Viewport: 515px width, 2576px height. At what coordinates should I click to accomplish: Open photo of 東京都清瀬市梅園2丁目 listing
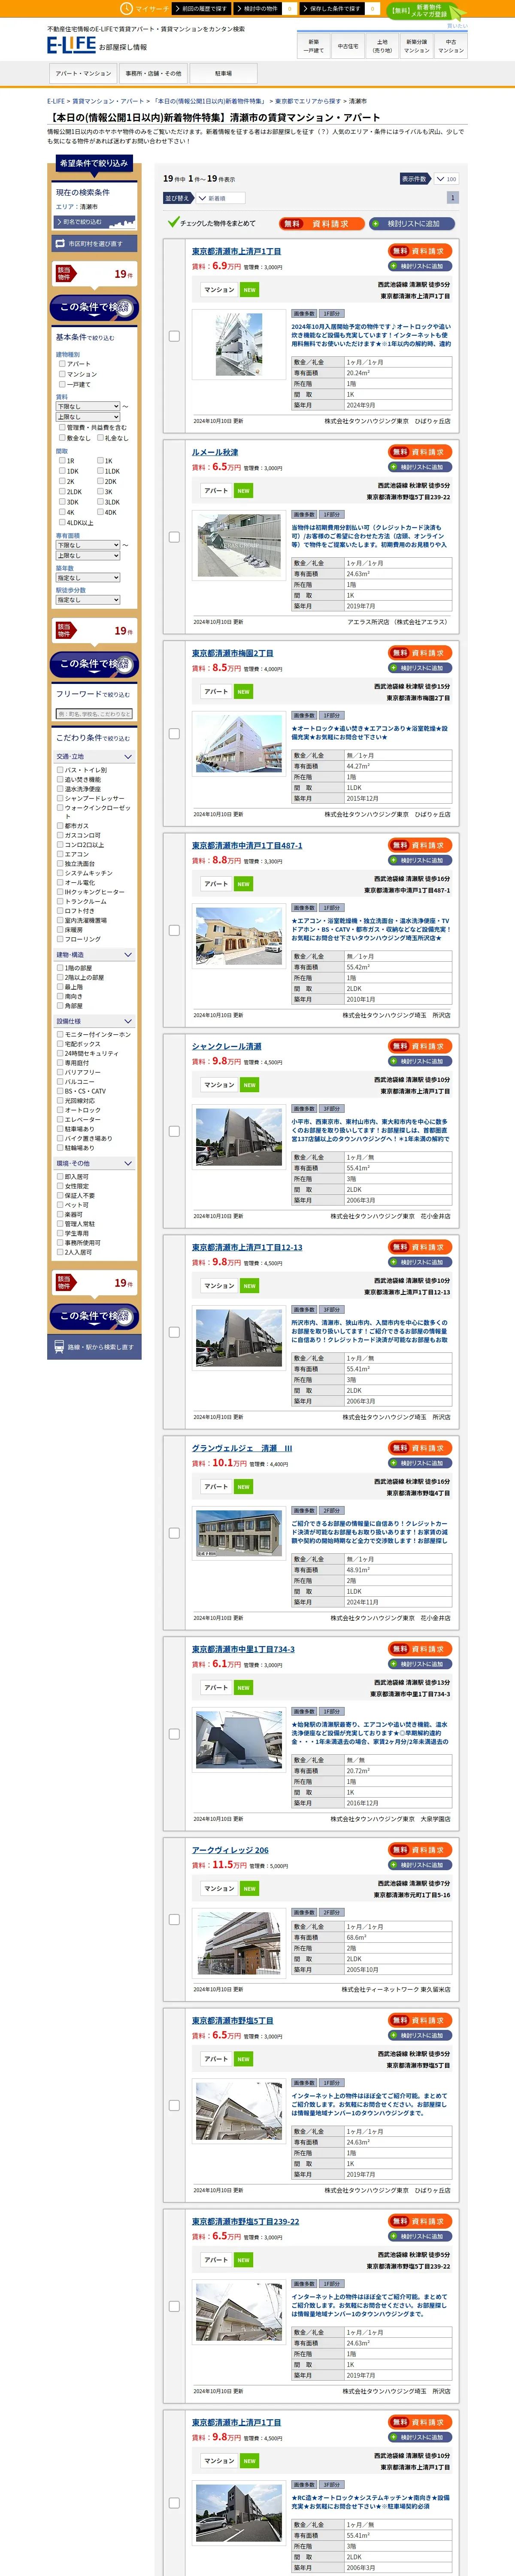[x=238, y=743]
